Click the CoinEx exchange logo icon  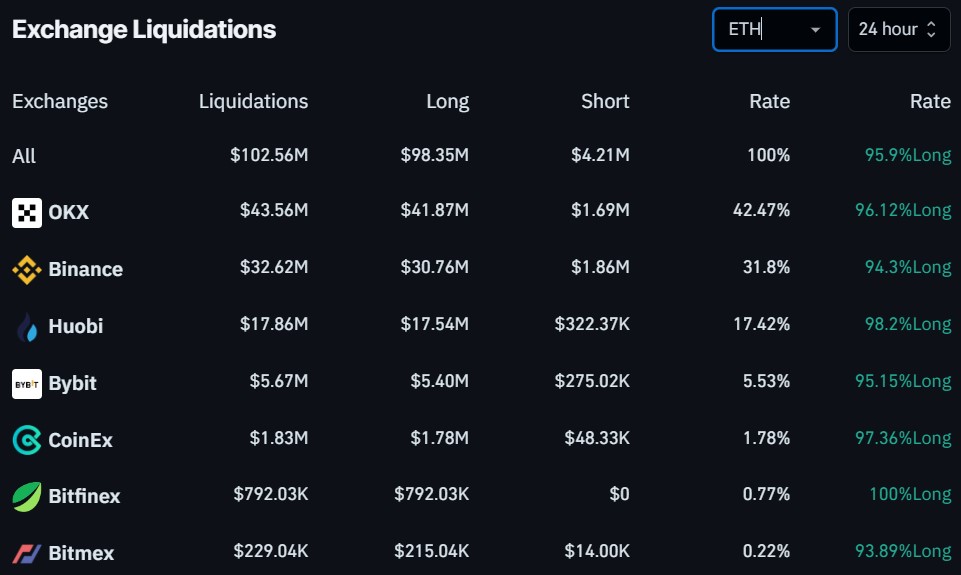(x=27, y=439)
